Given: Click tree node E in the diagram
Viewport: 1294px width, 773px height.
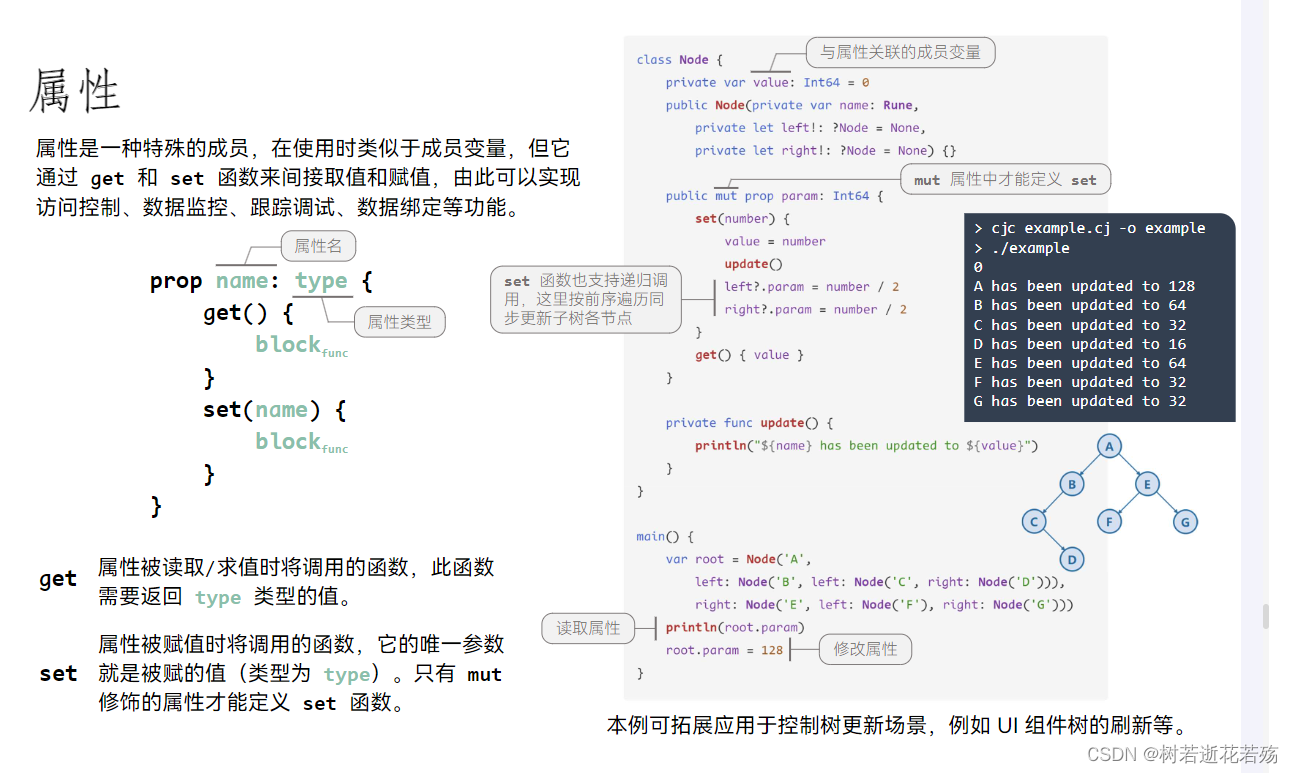Looking at the screenshot, I should click(x=1147, y=485).
